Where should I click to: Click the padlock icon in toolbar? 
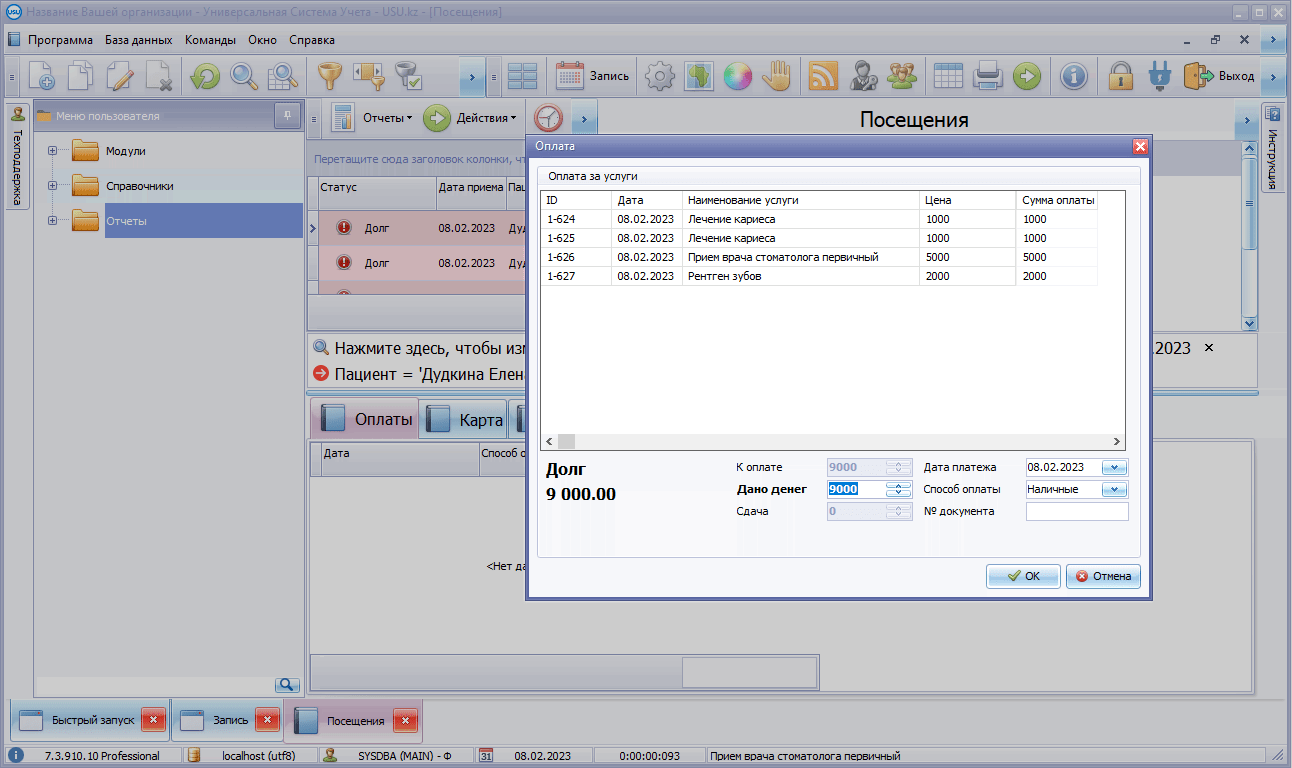point(1121,76)
